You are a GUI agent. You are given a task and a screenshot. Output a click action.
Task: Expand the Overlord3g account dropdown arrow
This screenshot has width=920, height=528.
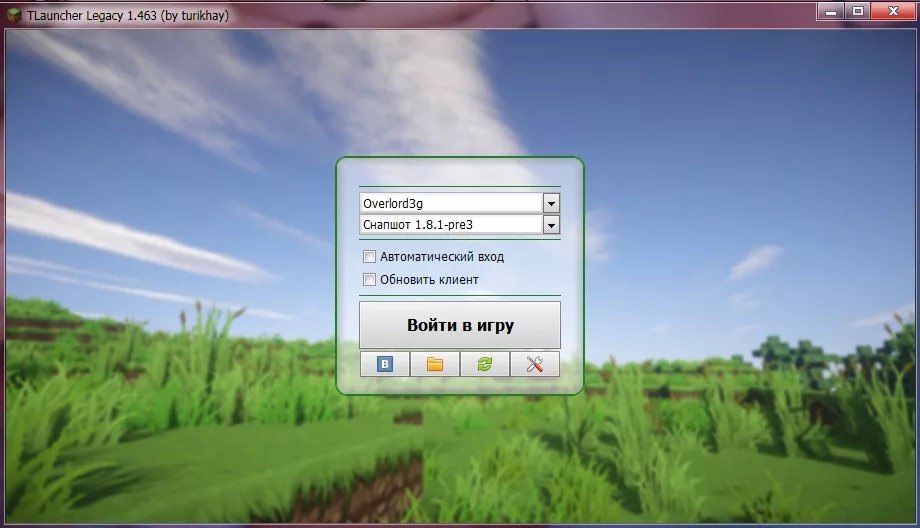tap(551, 204)
